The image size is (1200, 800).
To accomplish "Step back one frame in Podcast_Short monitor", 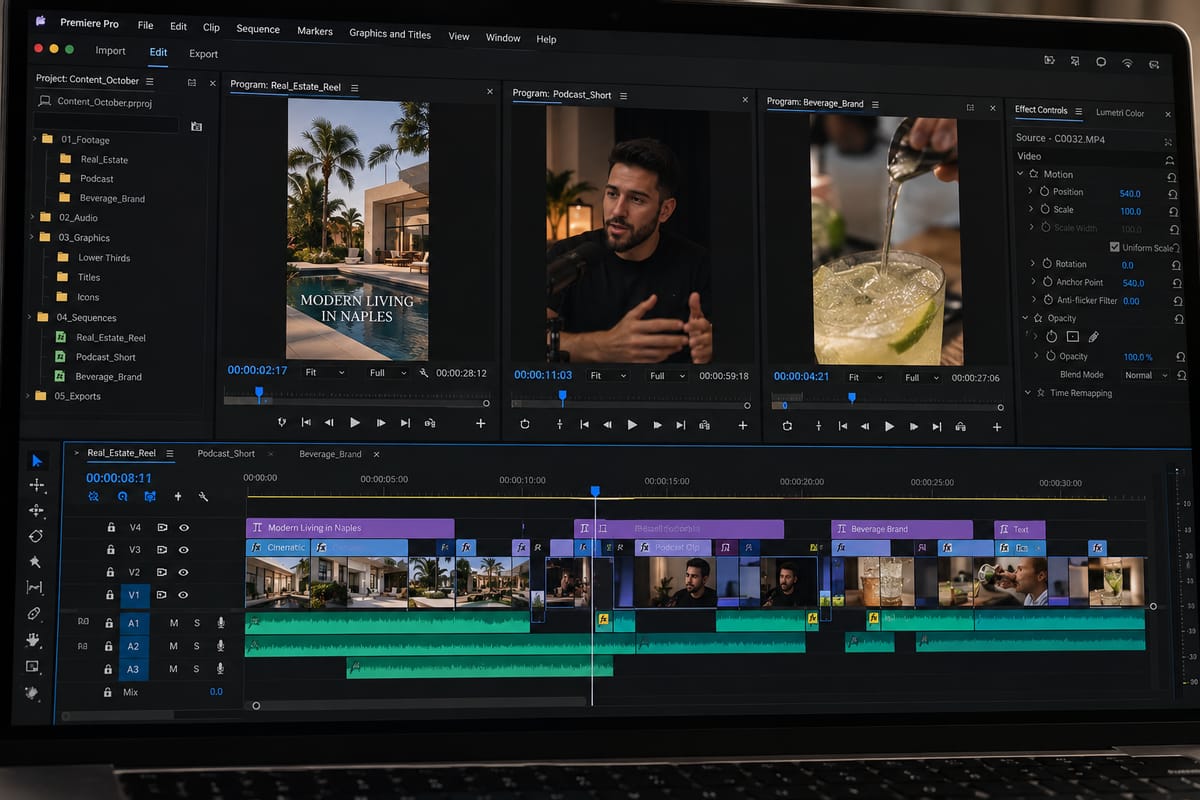I will tap(608, 425).
